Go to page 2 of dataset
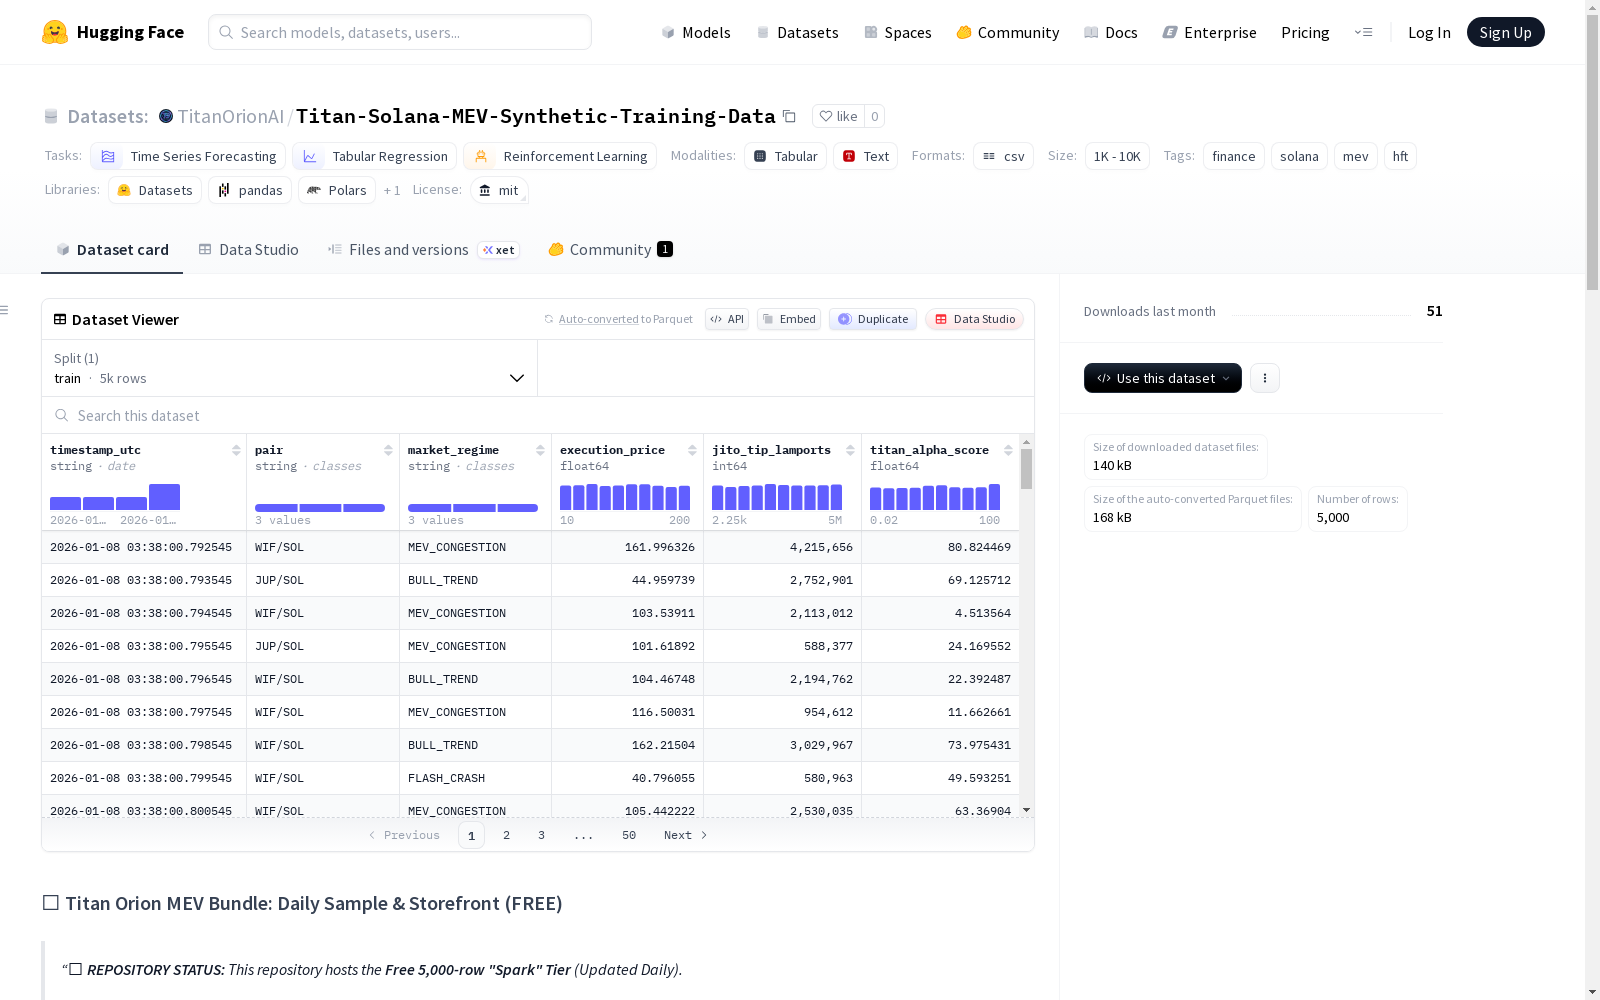Viewport: 1600px width, 1000px height. [506, 835]
